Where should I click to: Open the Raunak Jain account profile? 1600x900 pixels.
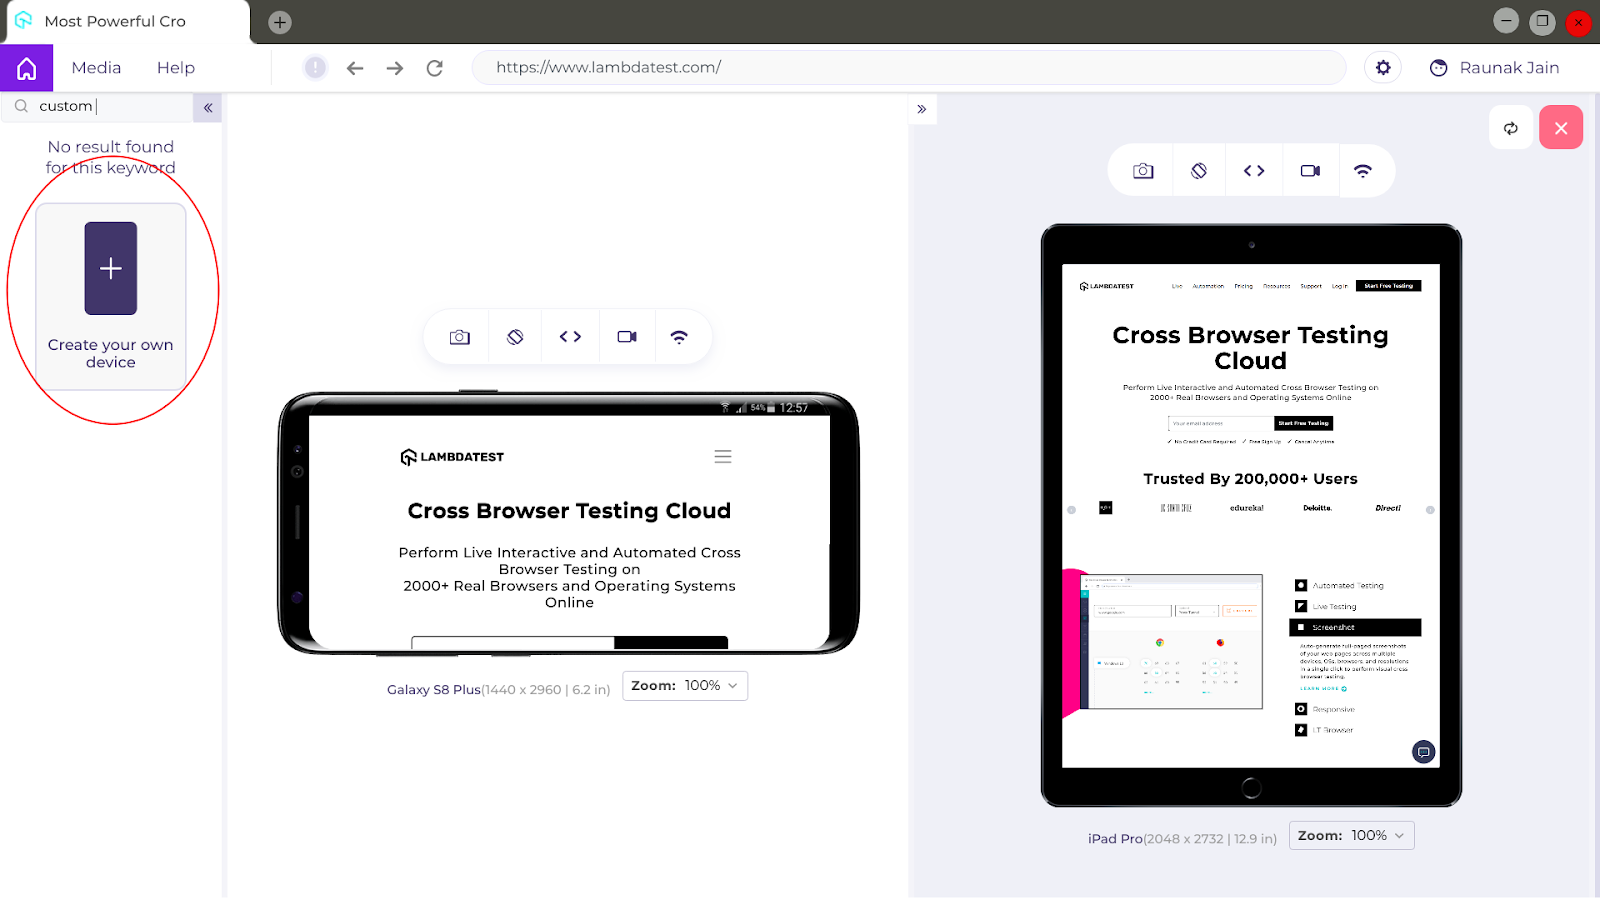pyautogui.click(x=1495, y=68)
